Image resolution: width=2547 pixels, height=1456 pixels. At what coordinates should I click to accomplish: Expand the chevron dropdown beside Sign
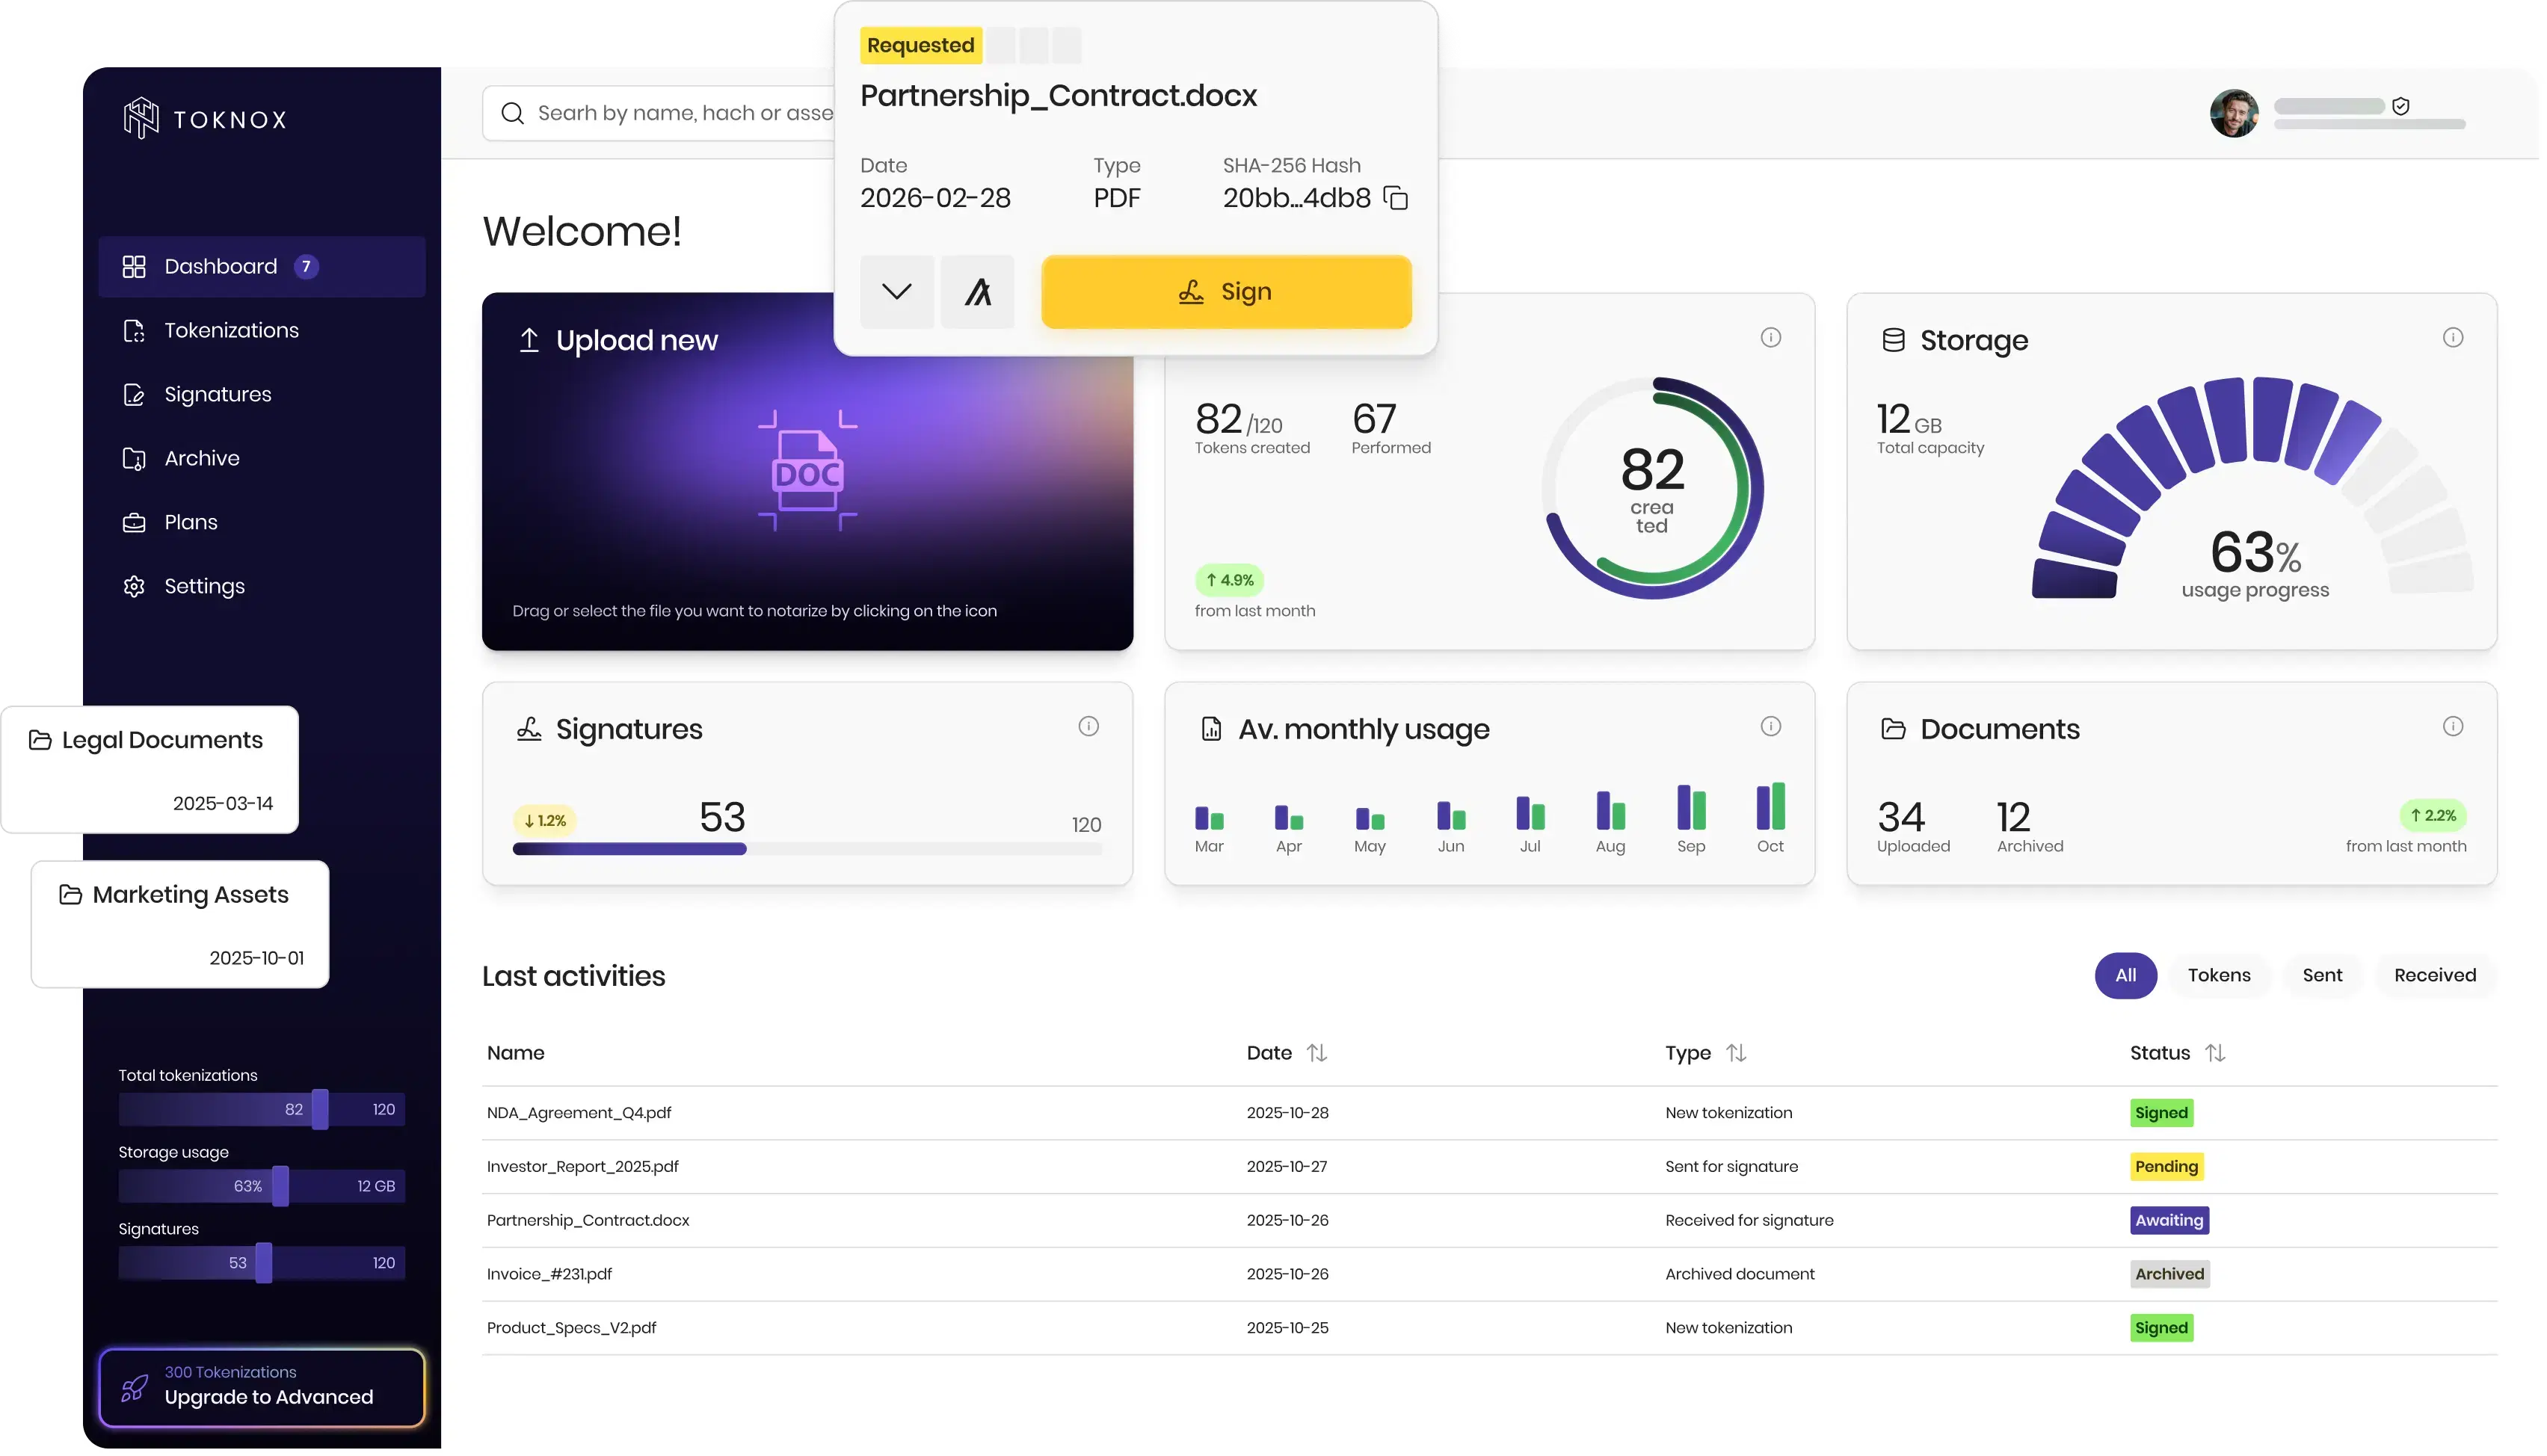coord(898,292)
